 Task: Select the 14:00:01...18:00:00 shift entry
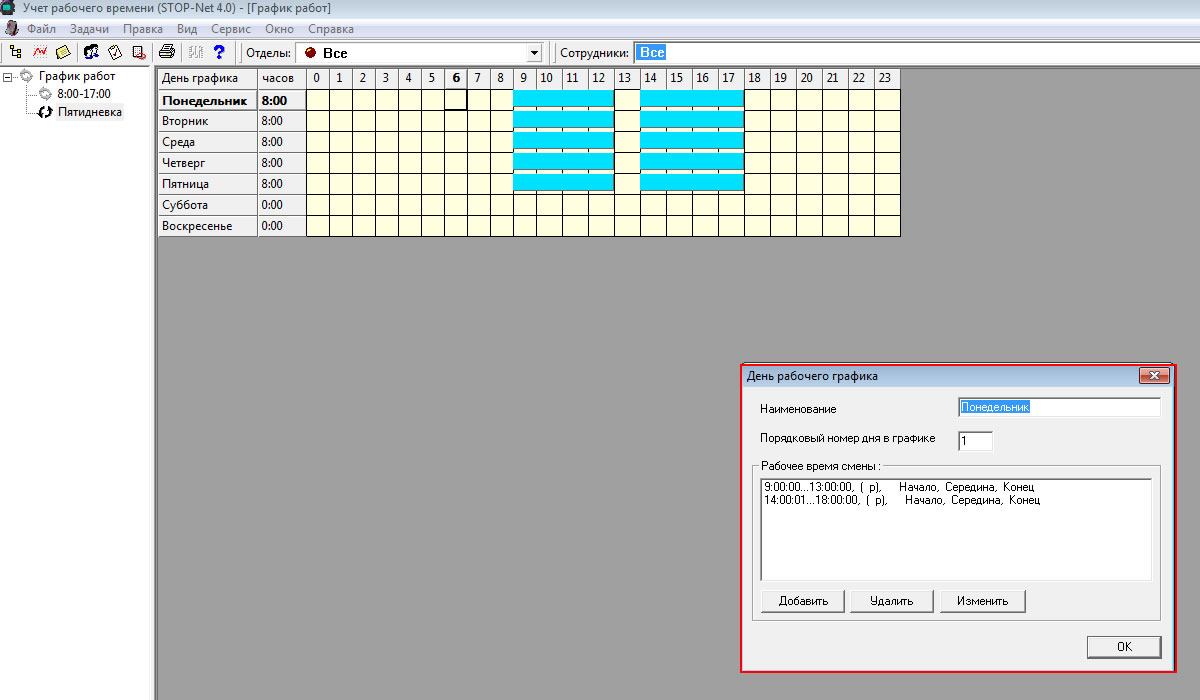tap(901, 500)
